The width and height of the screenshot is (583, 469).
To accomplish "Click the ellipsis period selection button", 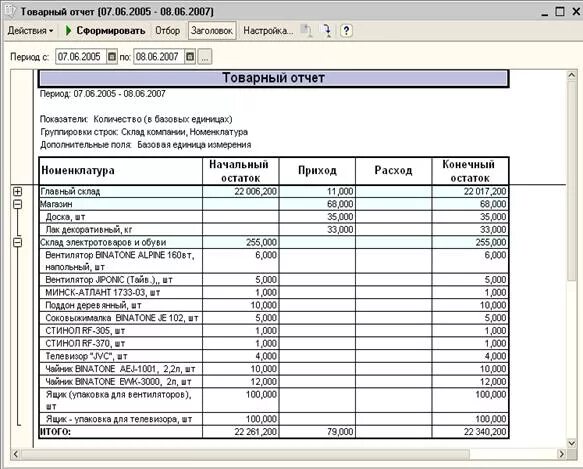I will coord(204,57).
